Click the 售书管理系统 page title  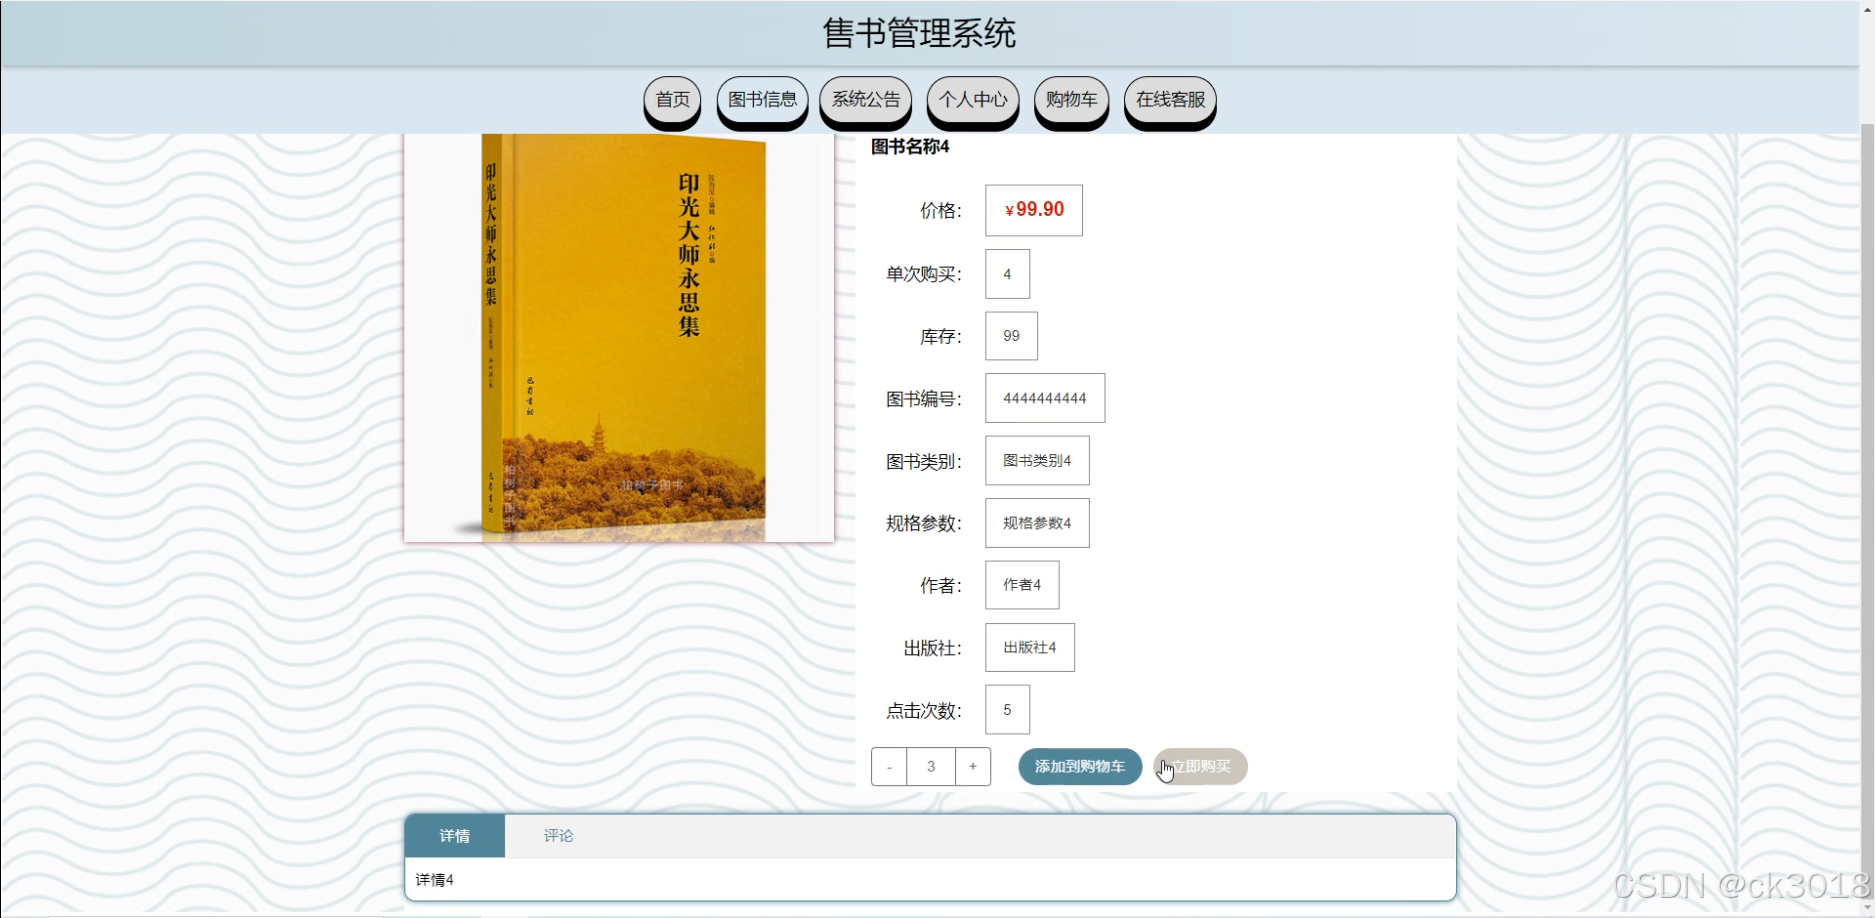pyautogui.click(x=919, y=34)
